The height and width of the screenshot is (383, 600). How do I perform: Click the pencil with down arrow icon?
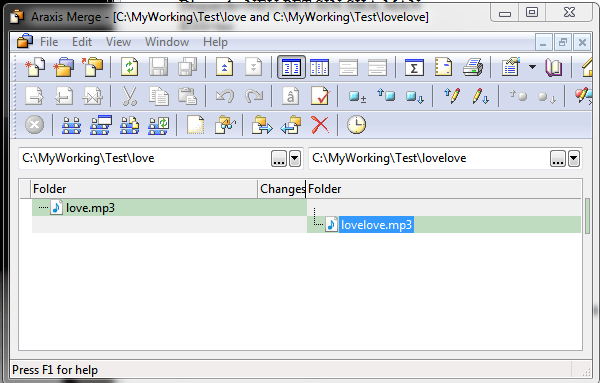[x=480, y=96]
